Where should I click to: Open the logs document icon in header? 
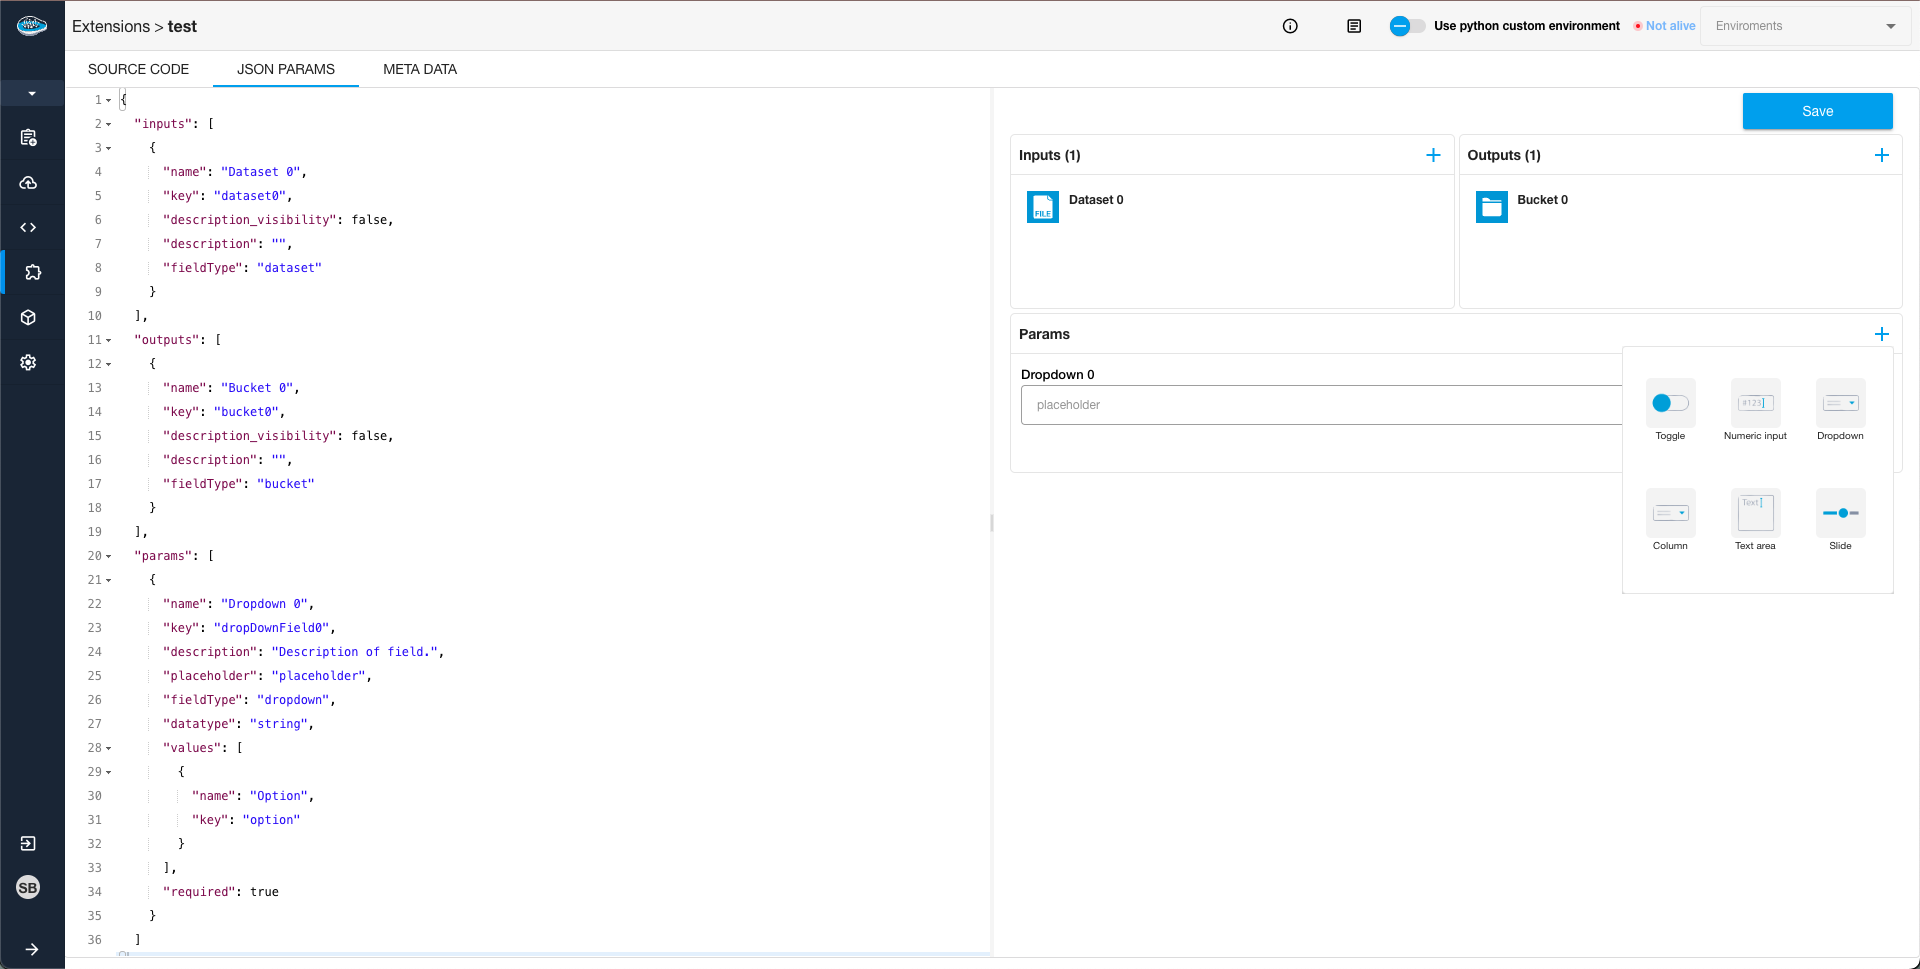pos(1354,26)
